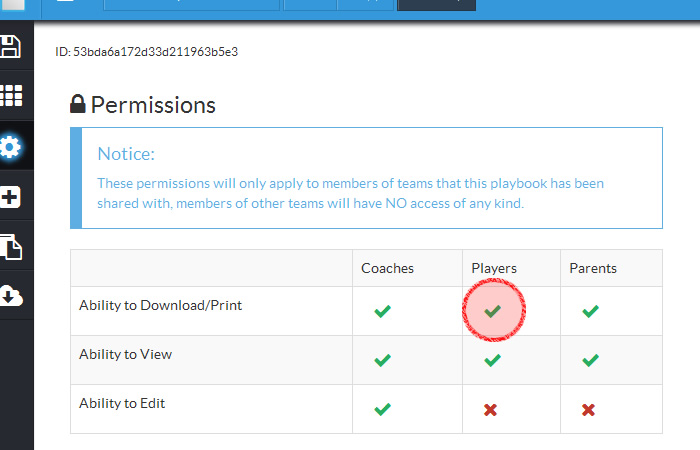Open the grid view icon in sidebar
700x450 pixels.
tap(11, 96)
